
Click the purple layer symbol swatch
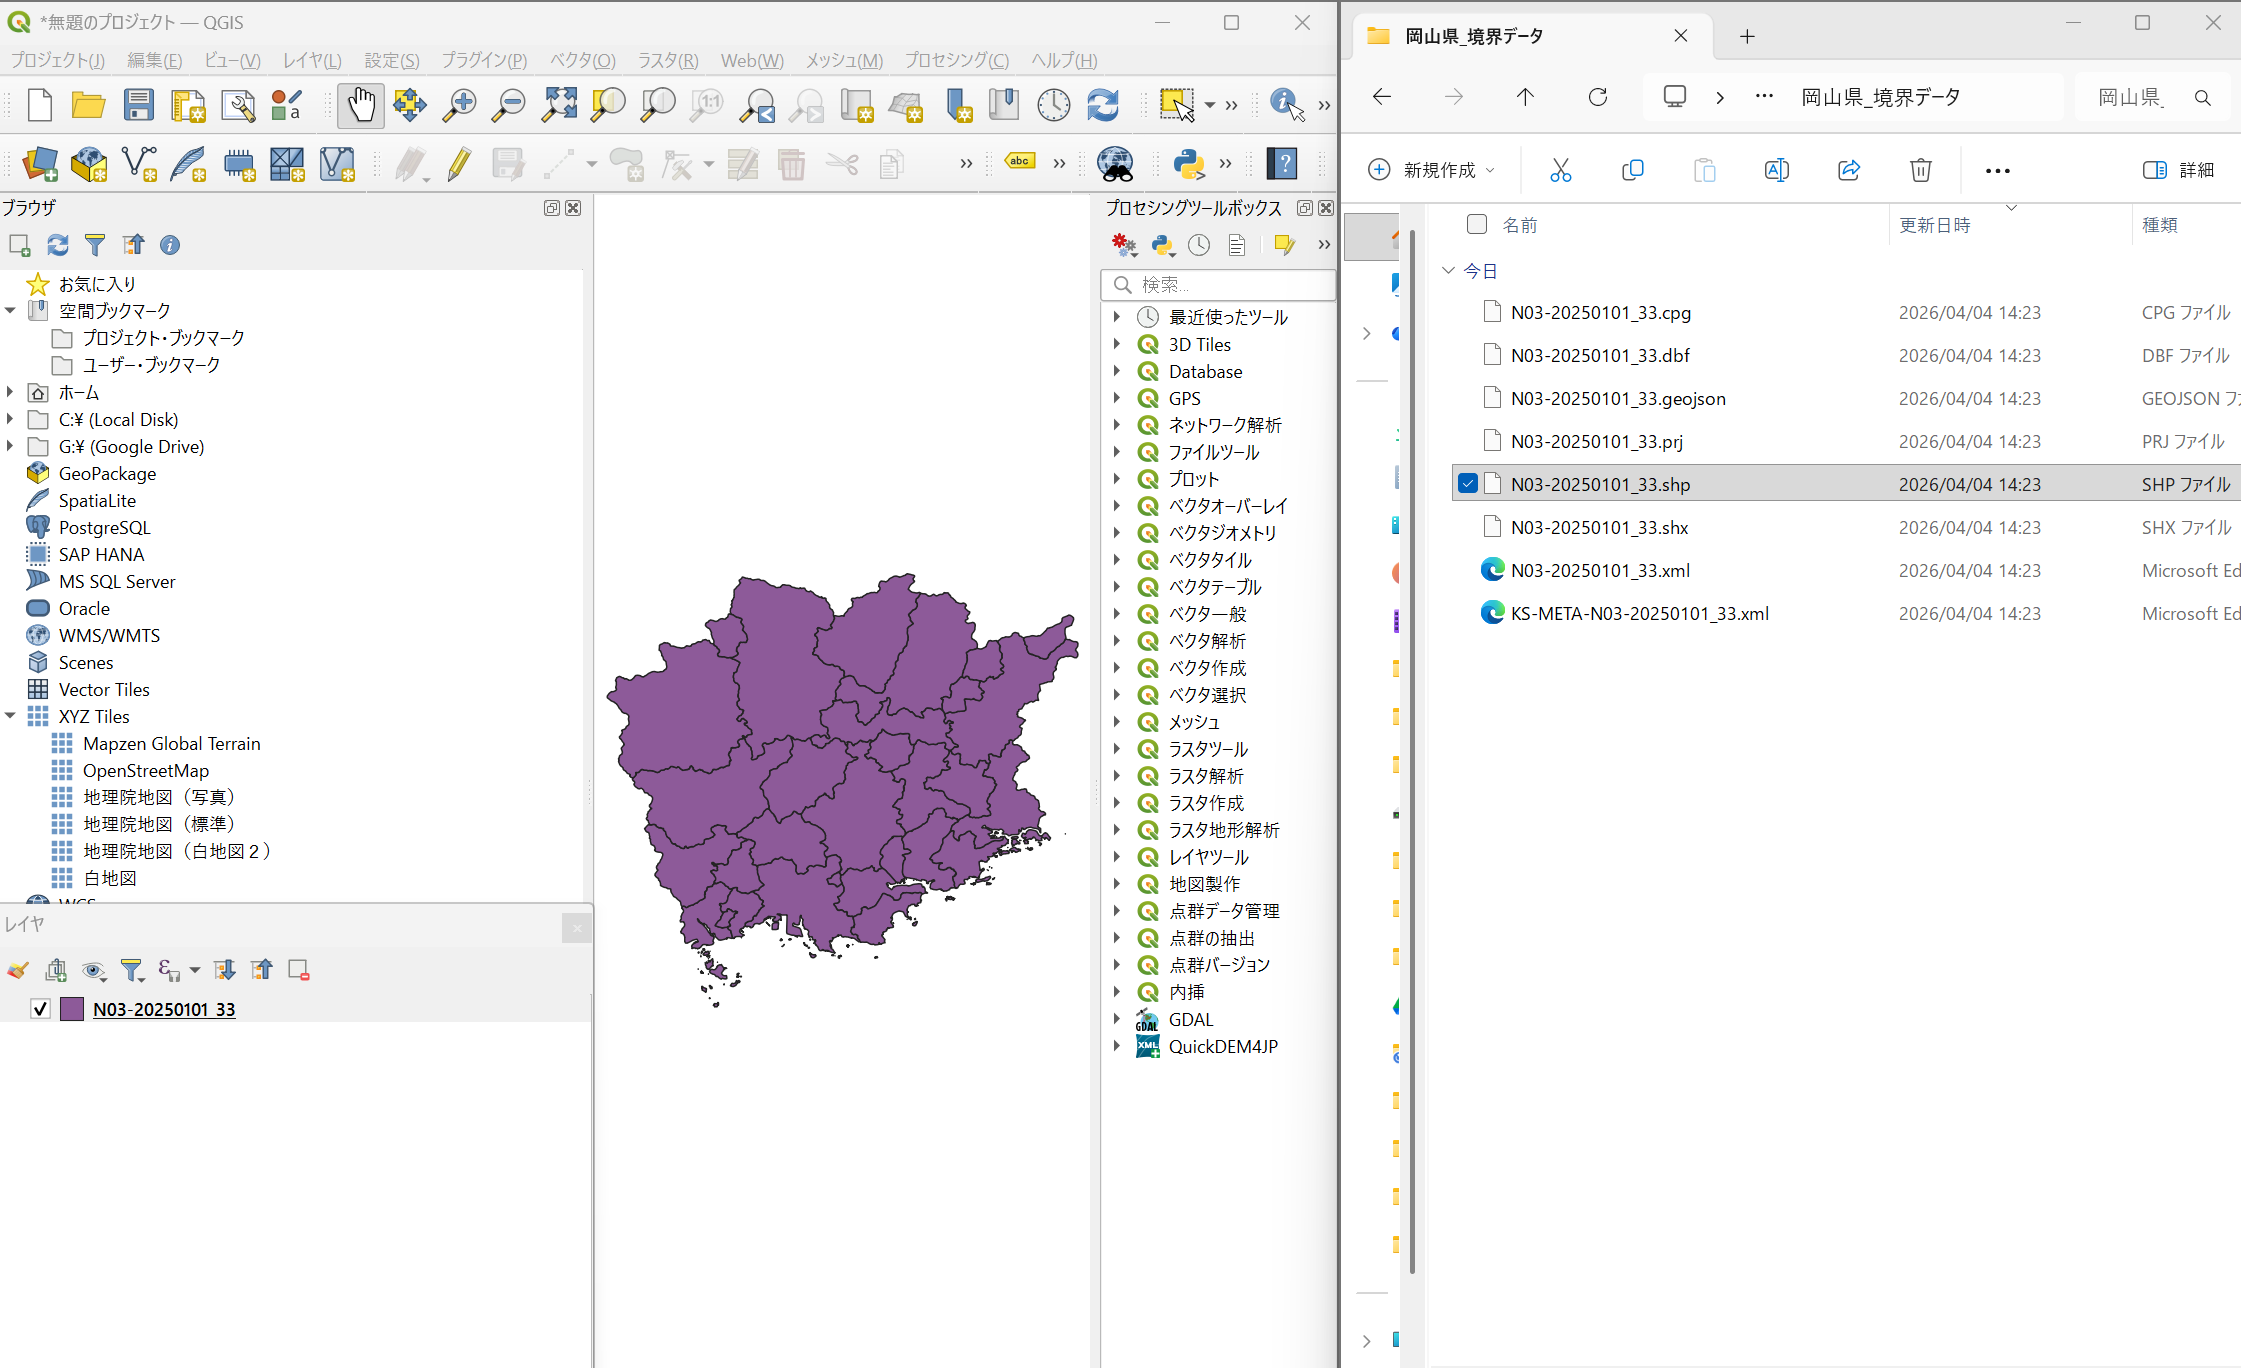(72, 1009)
